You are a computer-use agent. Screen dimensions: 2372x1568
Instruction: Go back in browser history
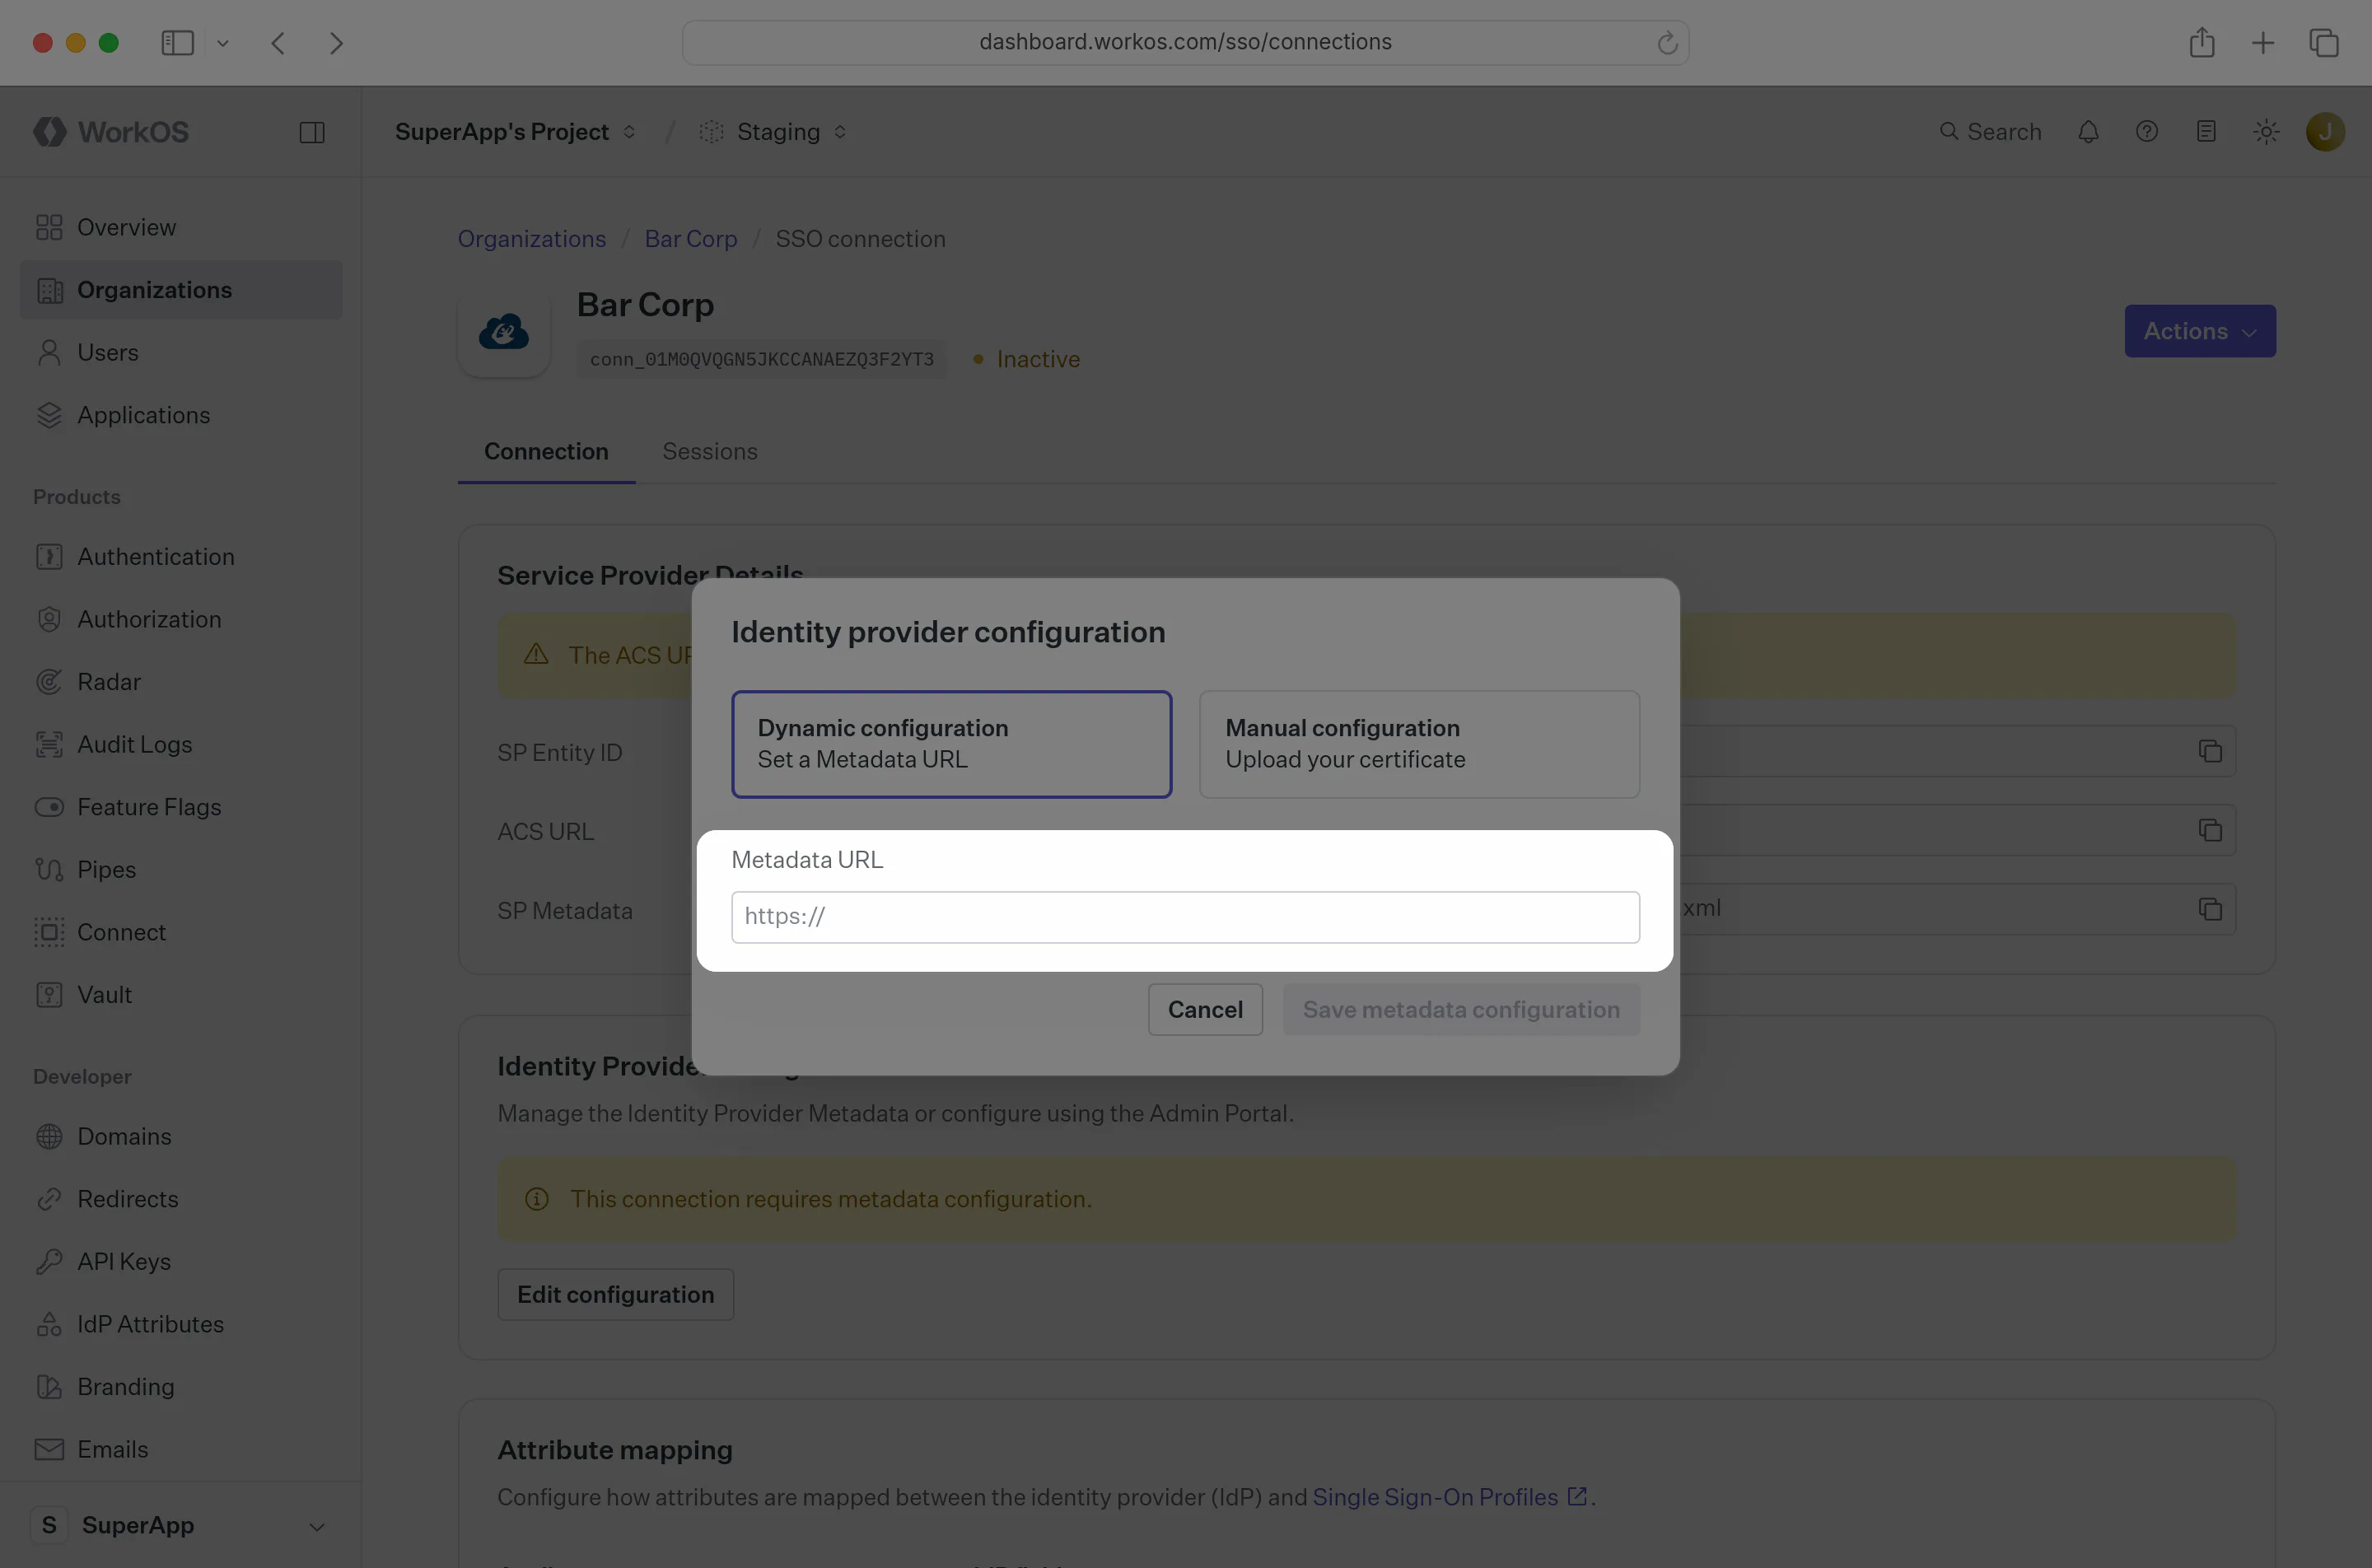pyautogui.click(x=279, y=43)
